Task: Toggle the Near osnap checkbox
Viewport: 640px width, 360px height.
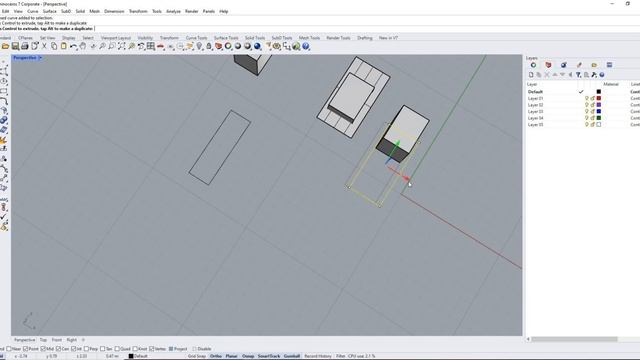Action: [x=9, y=349]
